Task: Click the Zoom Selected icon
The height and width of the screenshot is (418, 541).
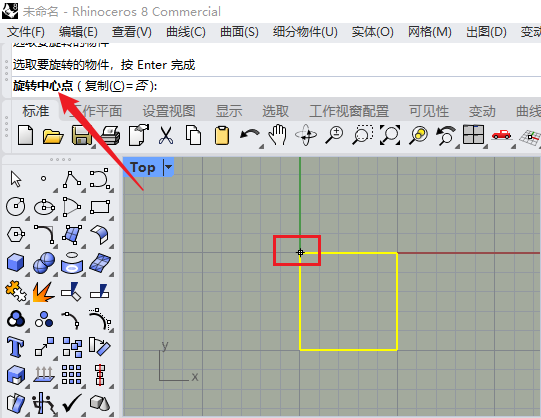Action: 418,135
